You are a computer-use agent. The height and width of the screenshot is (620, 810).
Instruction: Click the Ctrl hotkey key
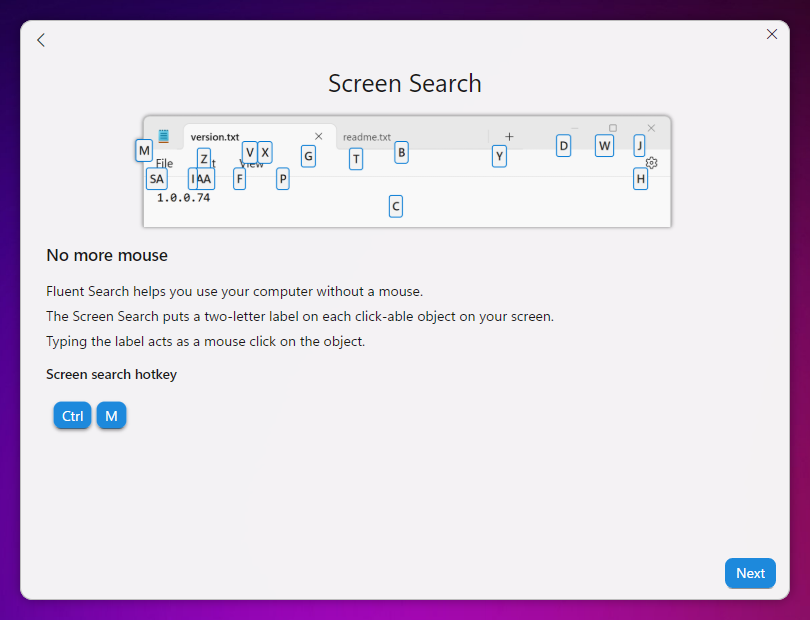72,415
